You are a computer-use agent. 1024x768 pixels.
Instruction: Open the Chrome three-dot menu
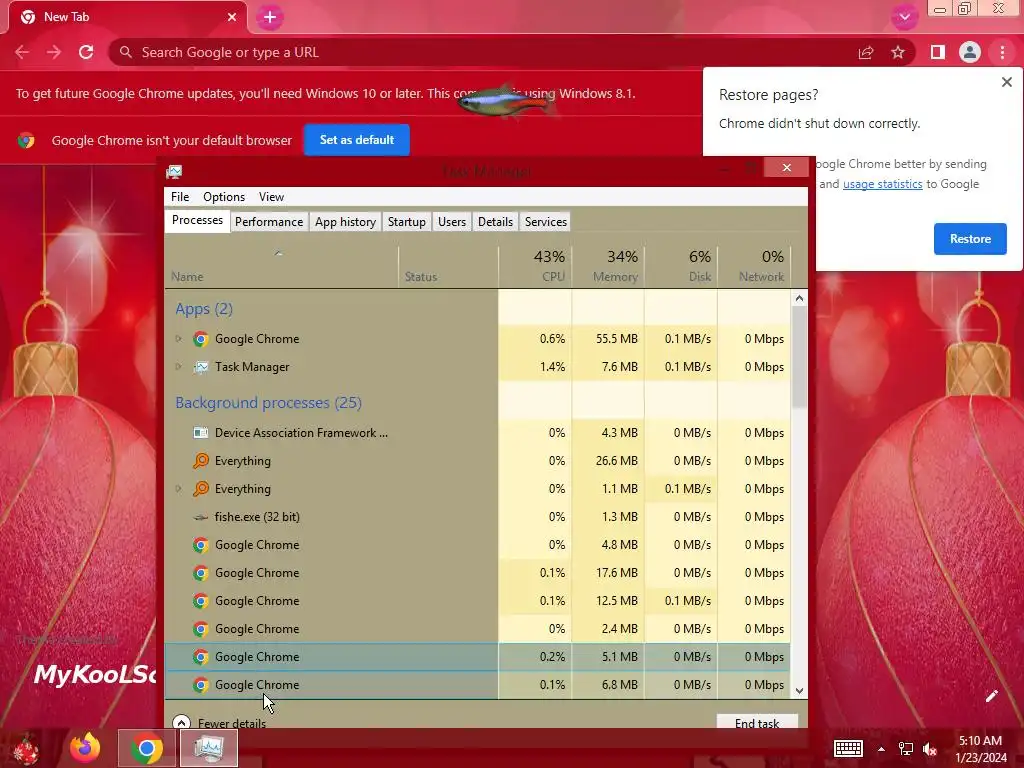pyautogui.click(x=1002, y=52)
